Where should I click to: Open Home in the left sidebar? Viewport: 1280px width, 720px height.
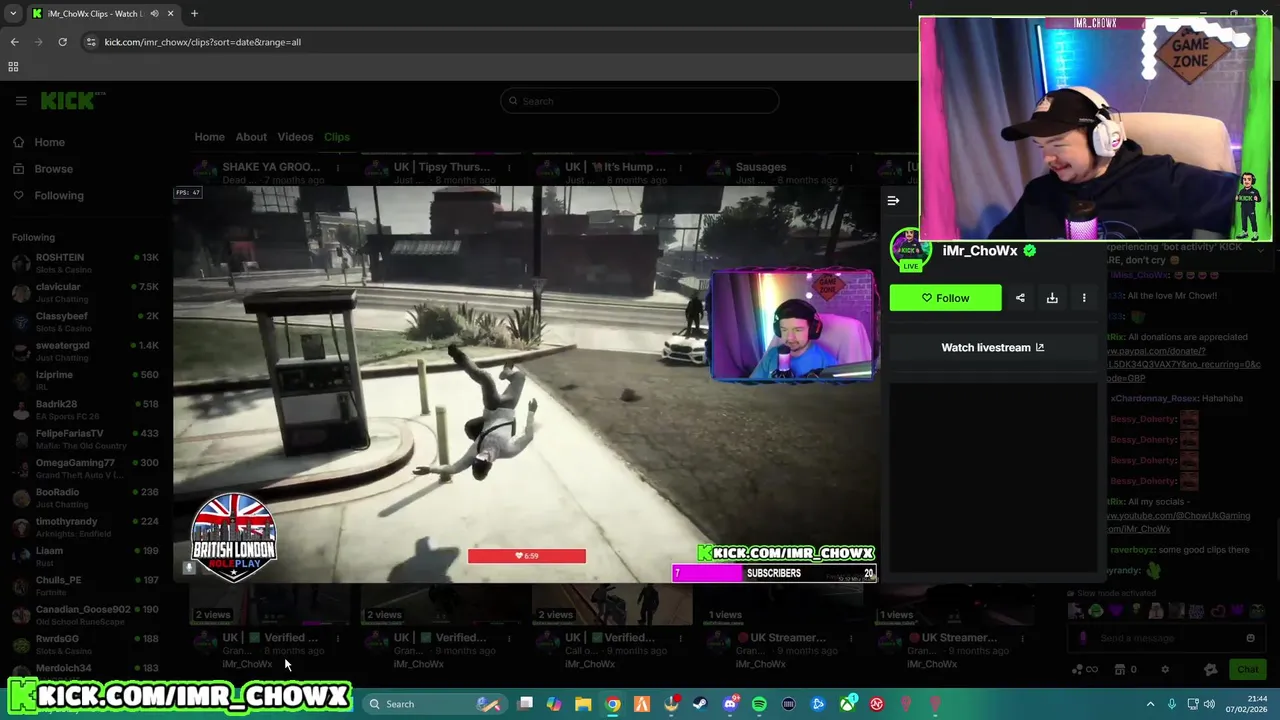point(49,142)
